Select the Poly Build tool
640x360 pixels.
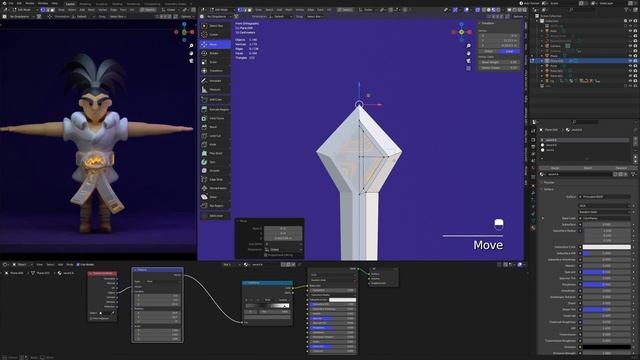[x=215, y=153]
